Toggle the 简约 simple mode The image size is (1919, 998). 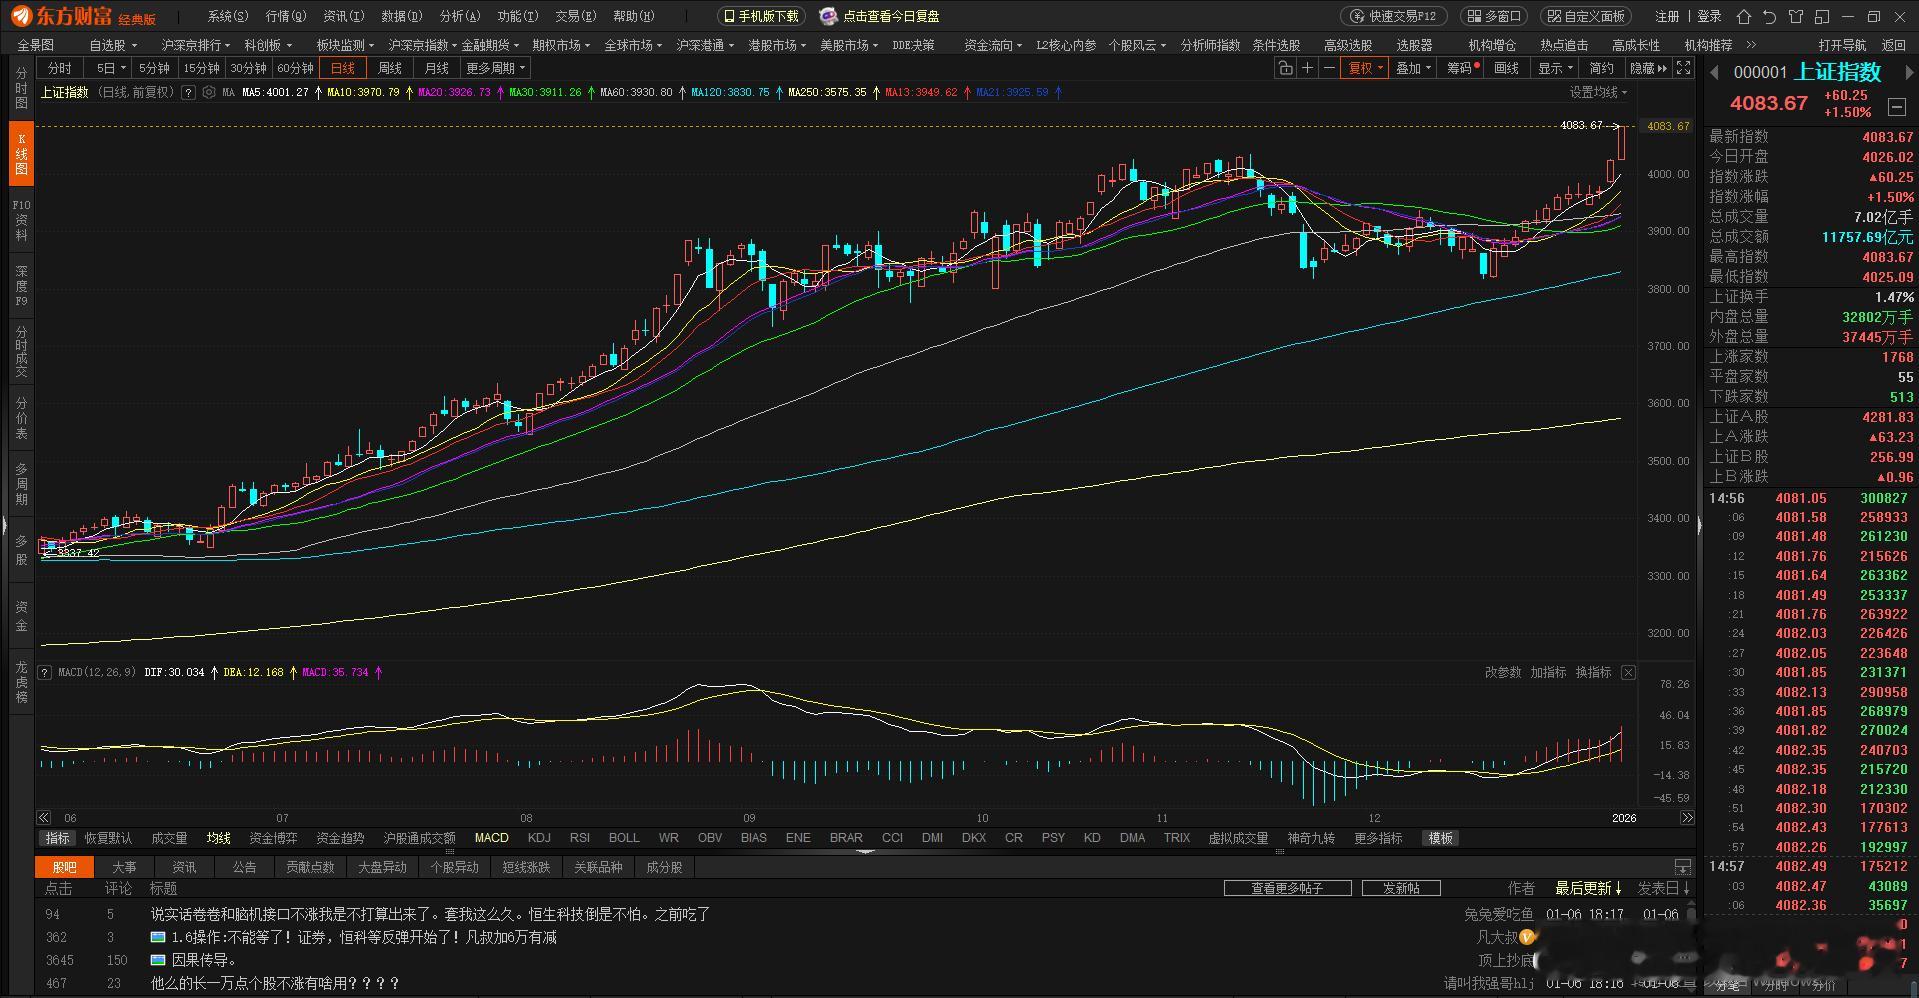tap(1602, 68)
